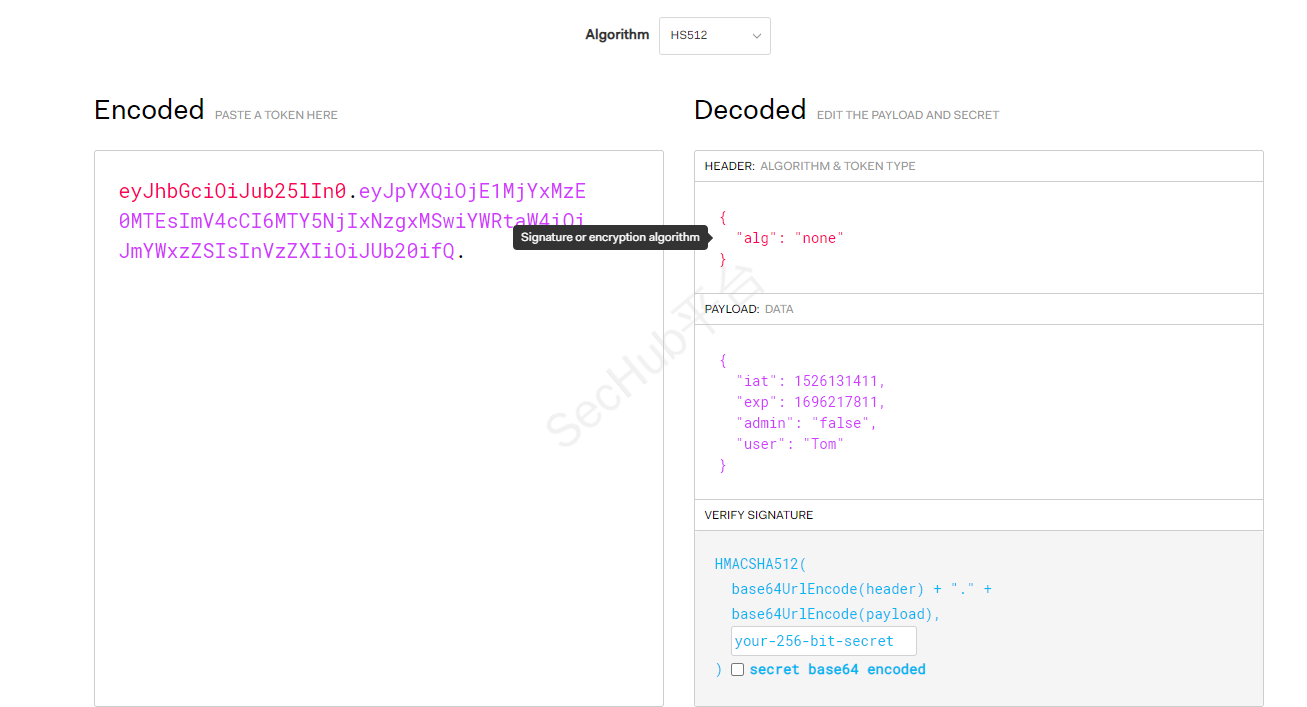
Task: Focus the your-256-bit-secret input field
Action: [x=823, y=641]
